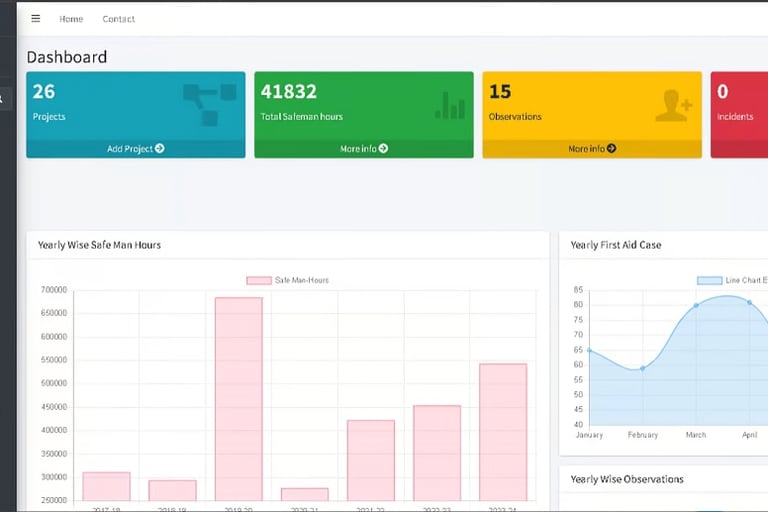
Task: Click the Yearly Wise Observations title
Action: [627, 479]
